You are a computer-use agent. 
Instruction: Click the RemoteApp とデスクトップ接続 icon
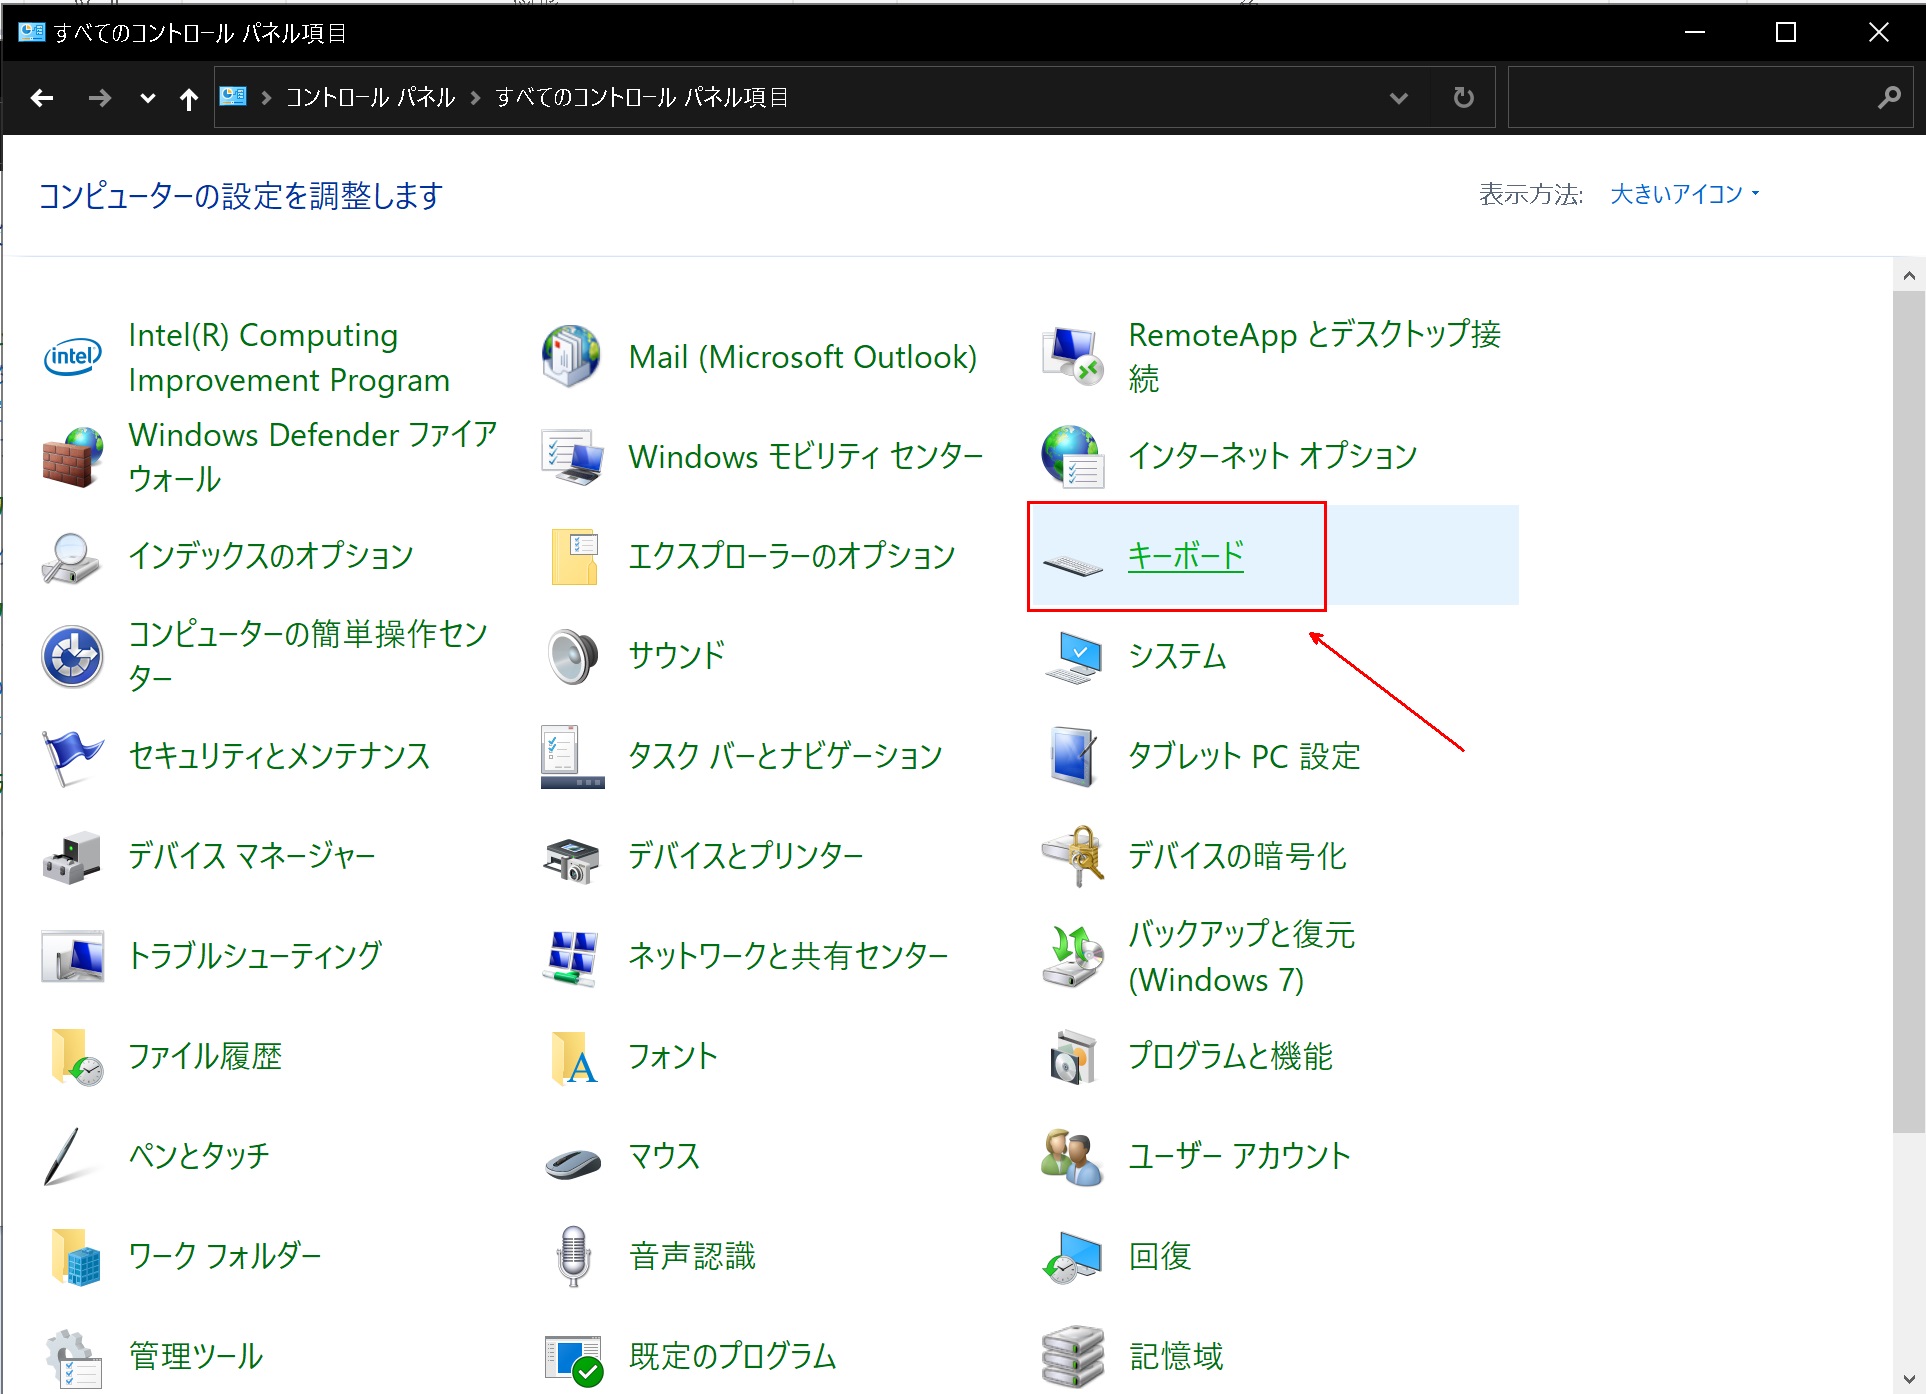1072,357
